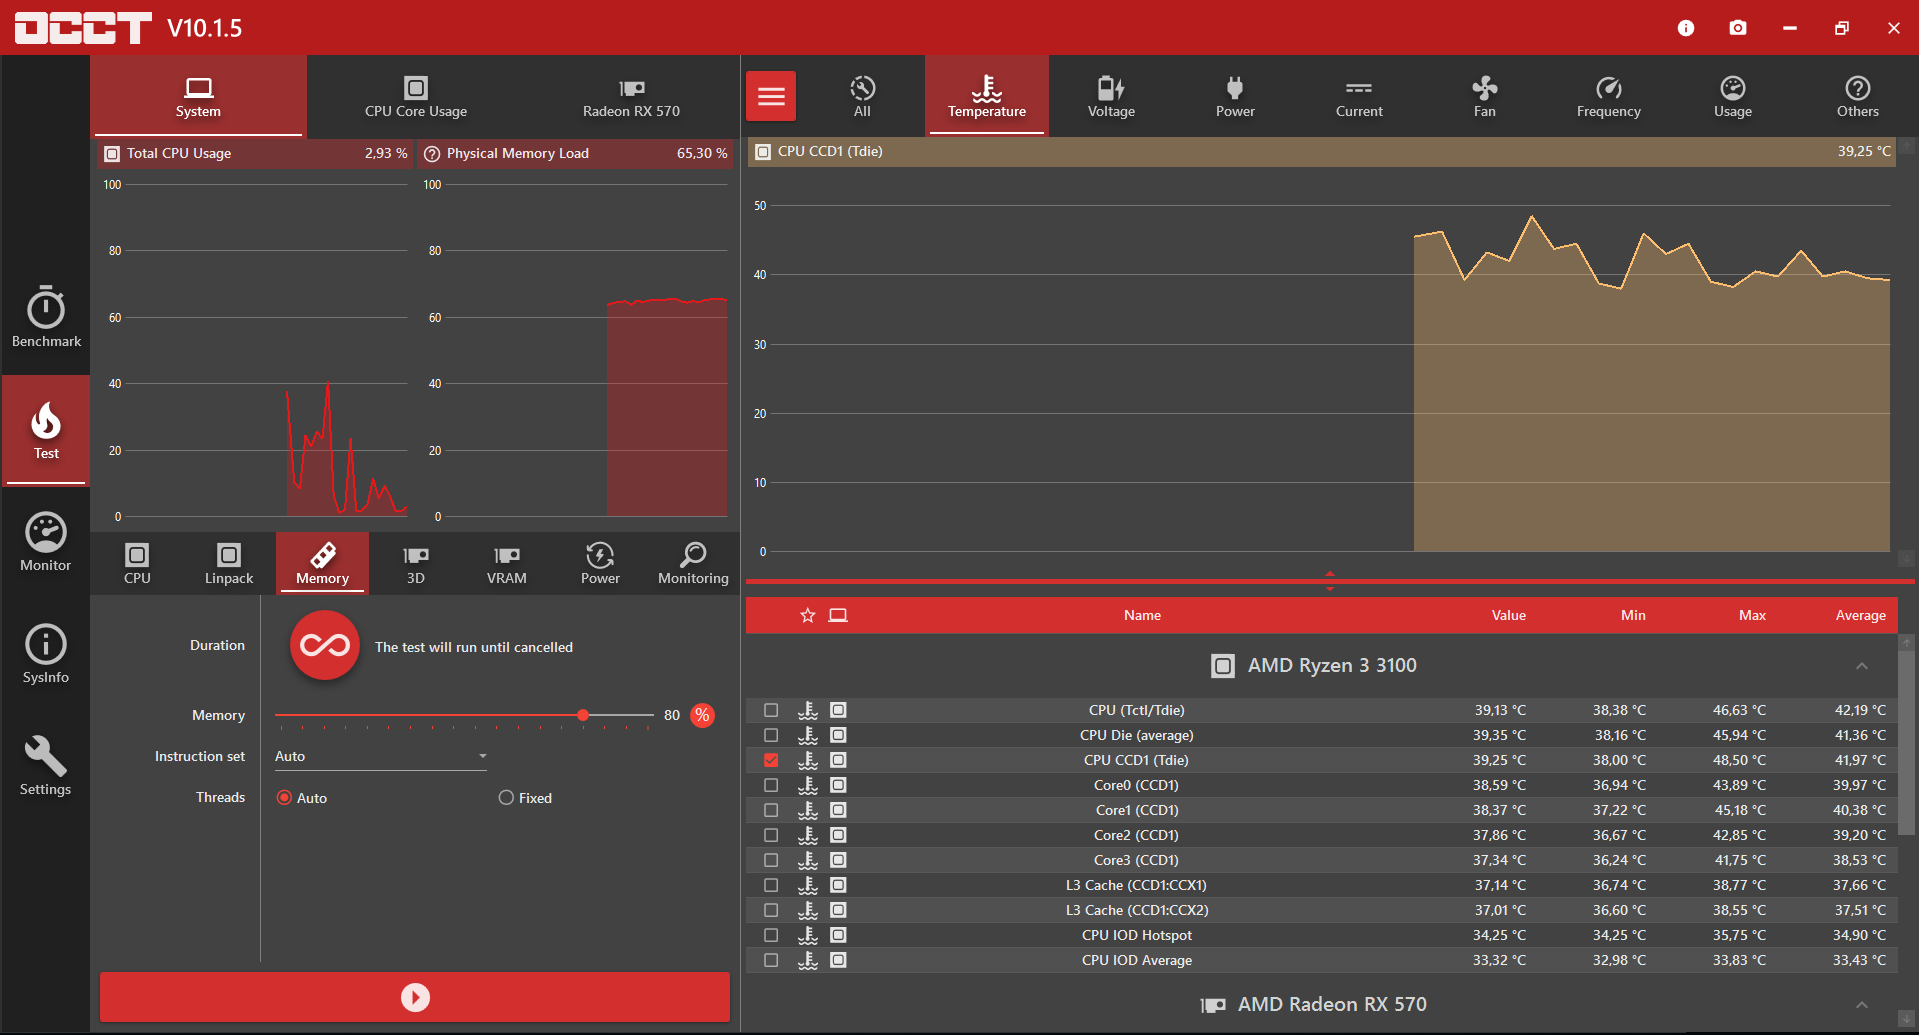The width and height of the screenshot is (1919, 1035).
Task: Click the Total CPU Usage graph header
Action: click(255, 154)
